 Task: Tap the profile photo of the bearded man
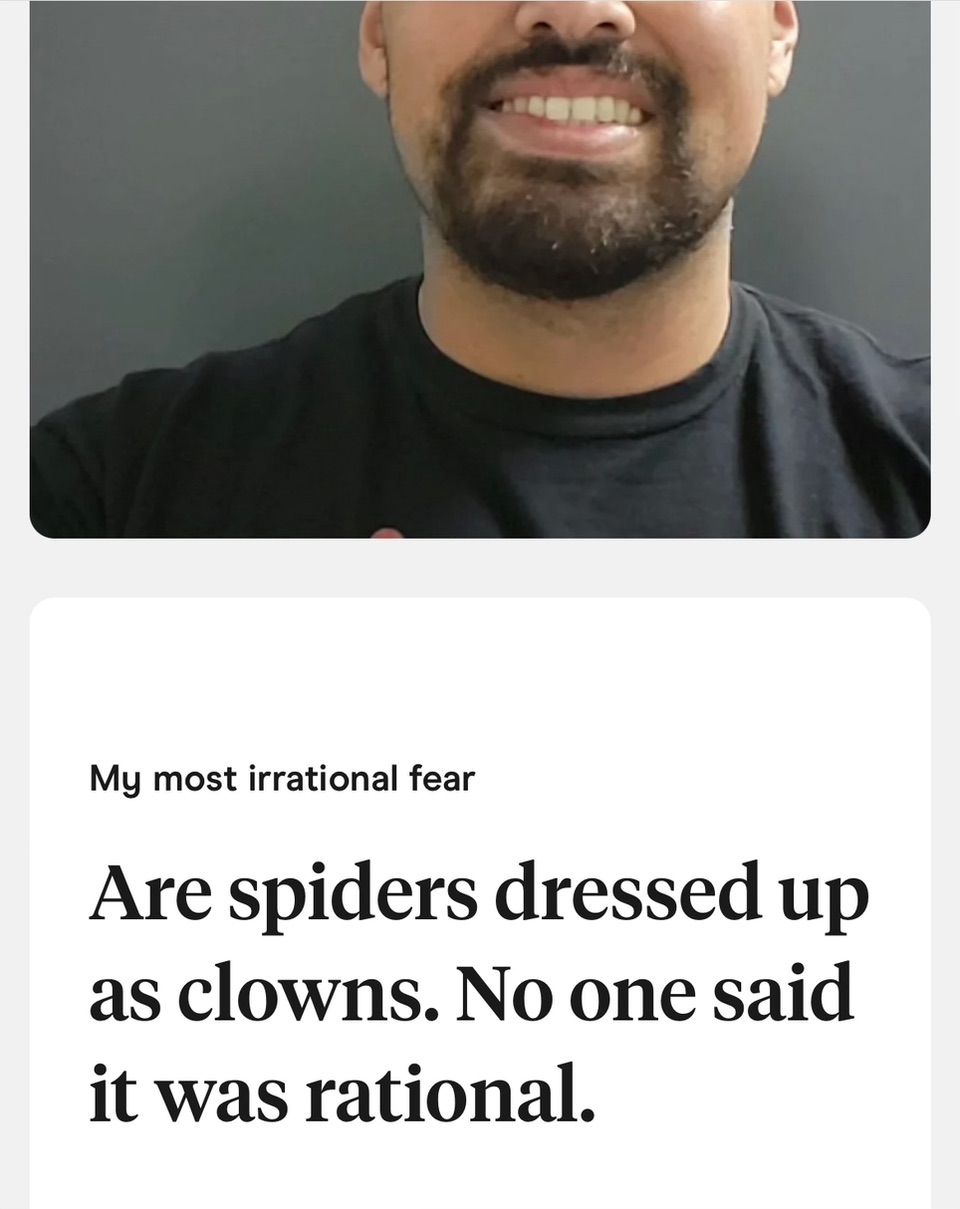pos(480,268)
